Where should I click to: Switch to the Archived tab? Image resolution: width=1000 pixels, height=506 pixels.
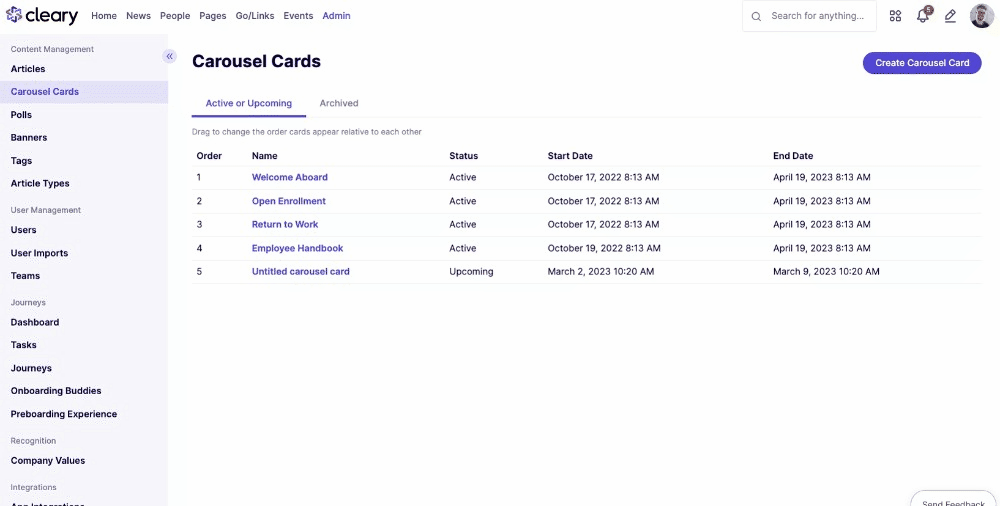(x=339, y=103)
